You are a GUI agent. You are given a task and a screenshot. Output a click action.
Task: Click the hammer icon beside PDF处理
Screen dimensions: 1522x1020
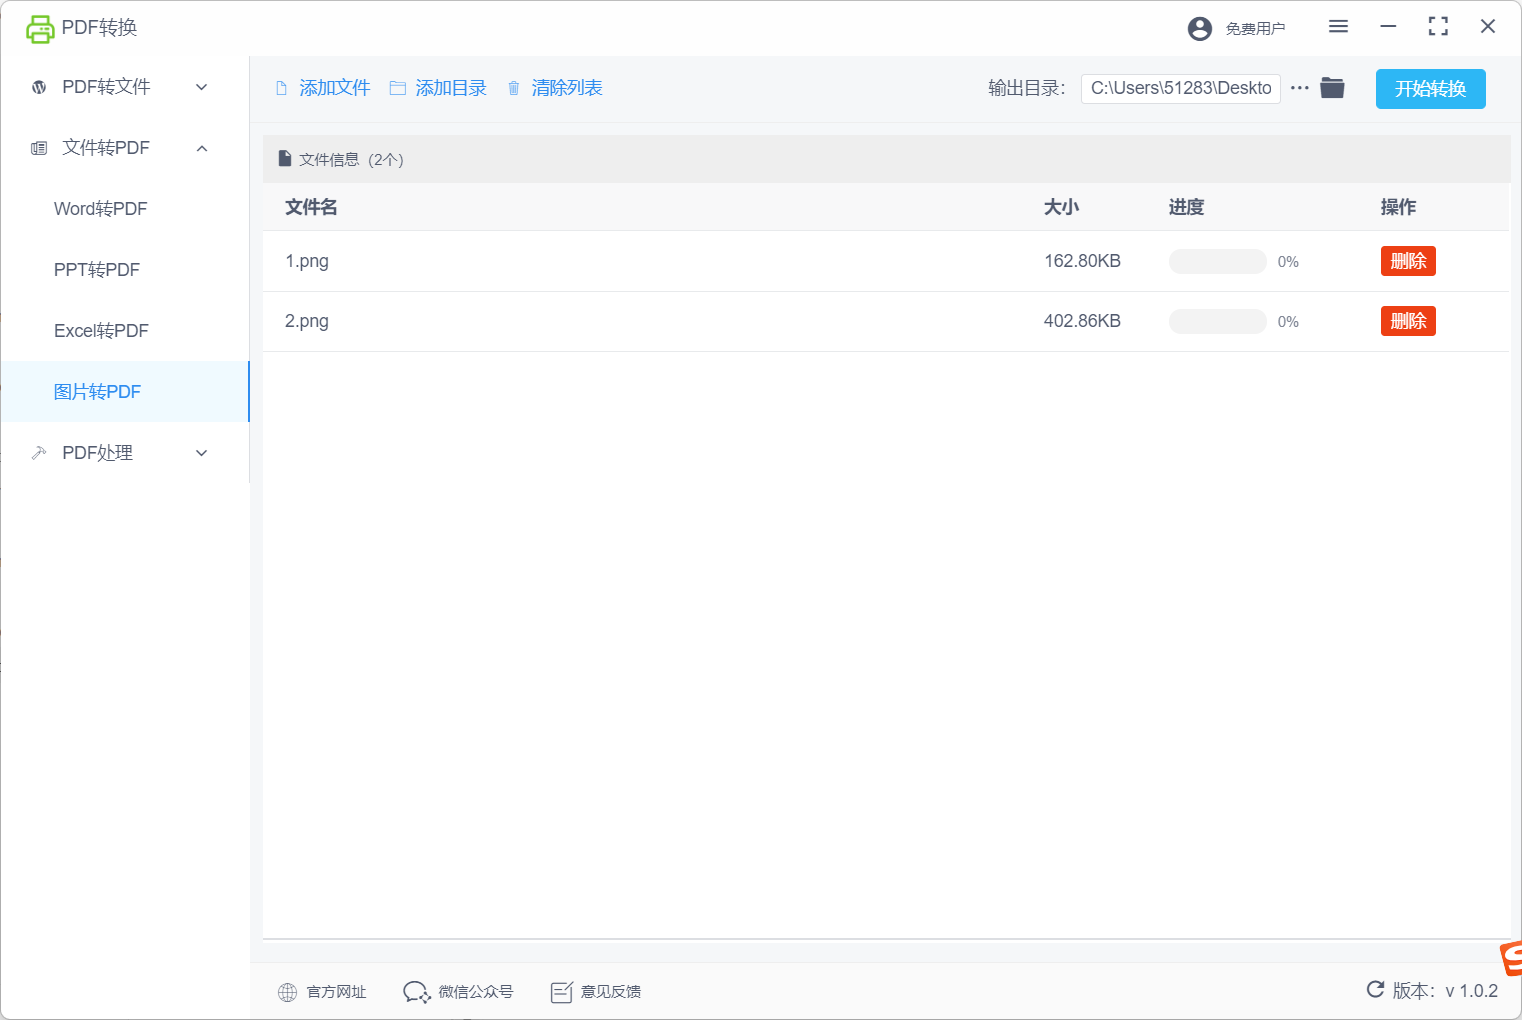[39, 453]
